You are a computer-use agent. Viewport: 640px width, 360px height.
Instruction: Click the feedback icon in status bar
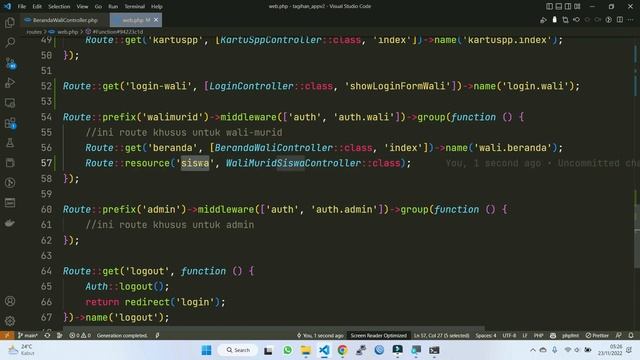619,335
